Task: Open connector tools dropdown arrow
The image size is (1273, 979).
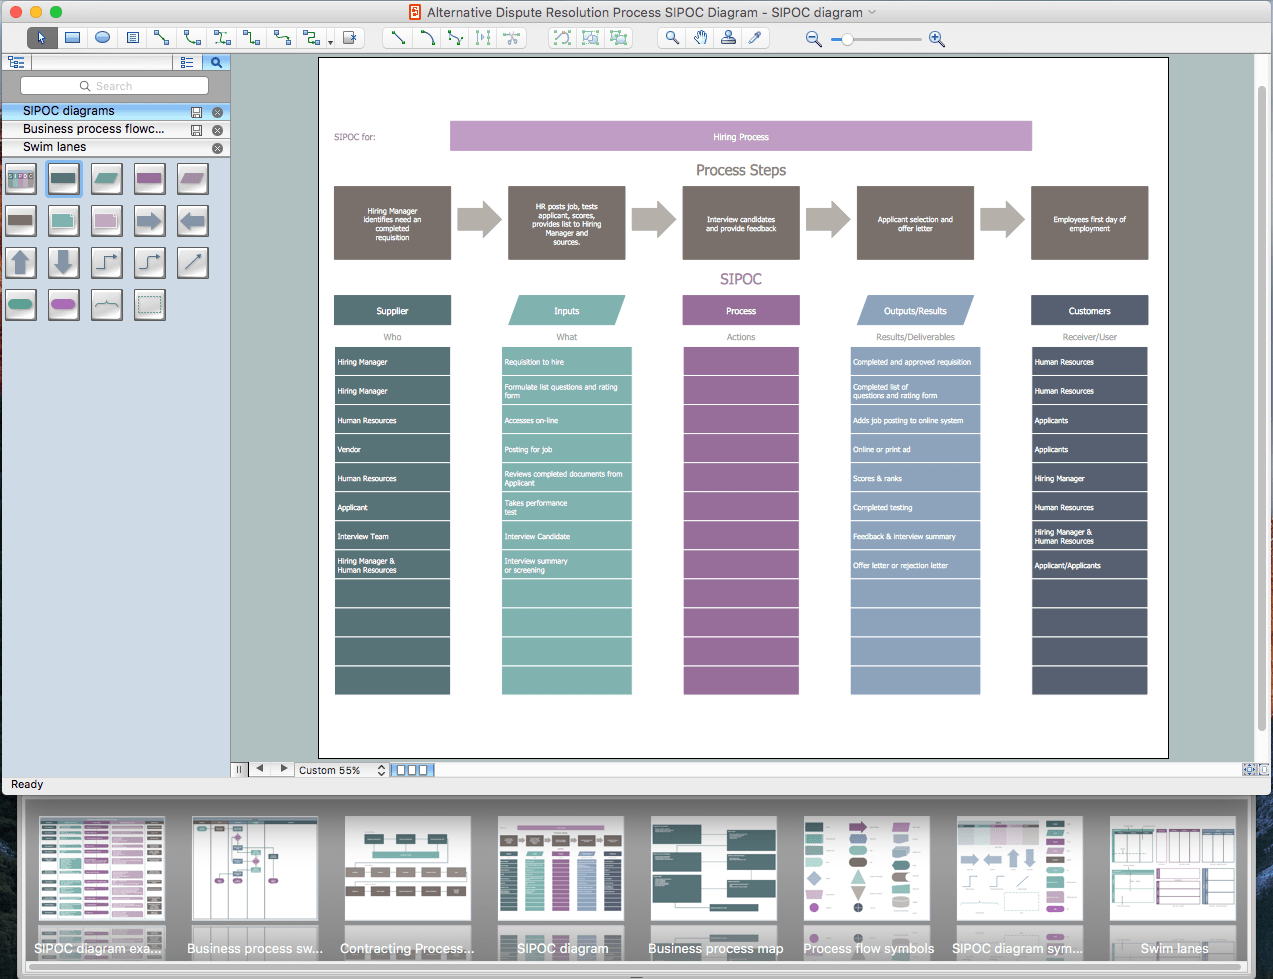Action: coord(330,42)
